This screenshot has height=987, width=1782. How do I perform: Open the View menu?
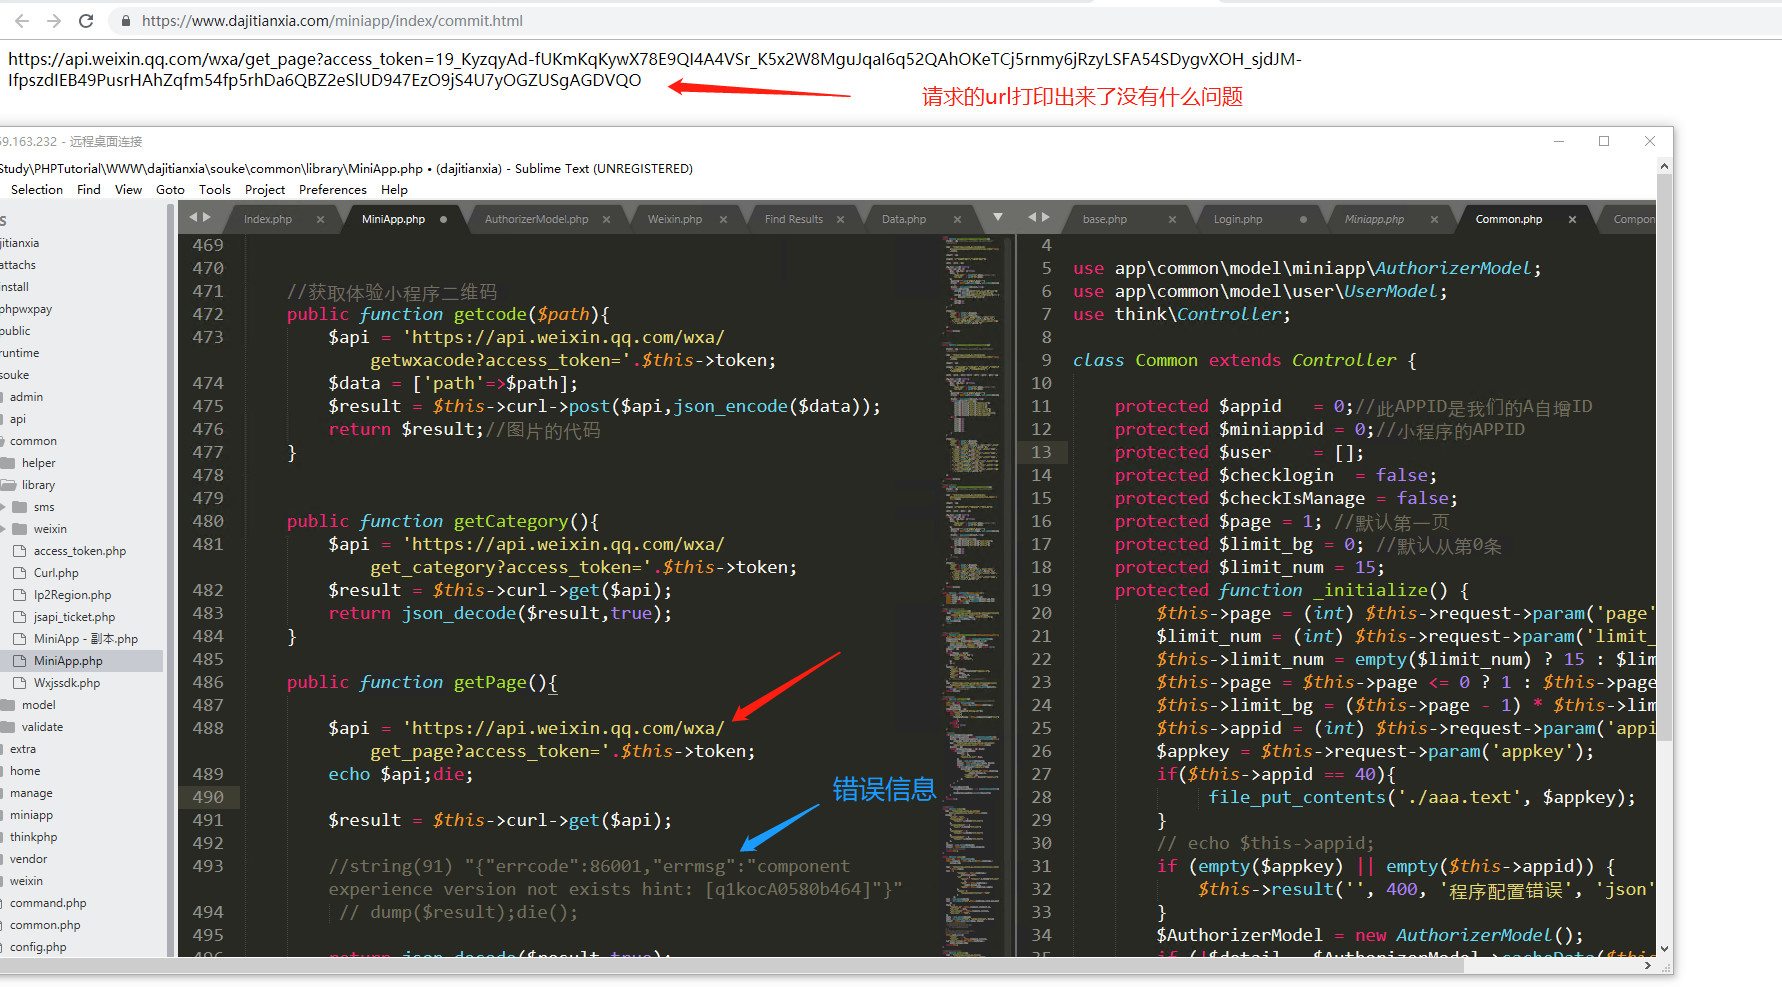128,190
